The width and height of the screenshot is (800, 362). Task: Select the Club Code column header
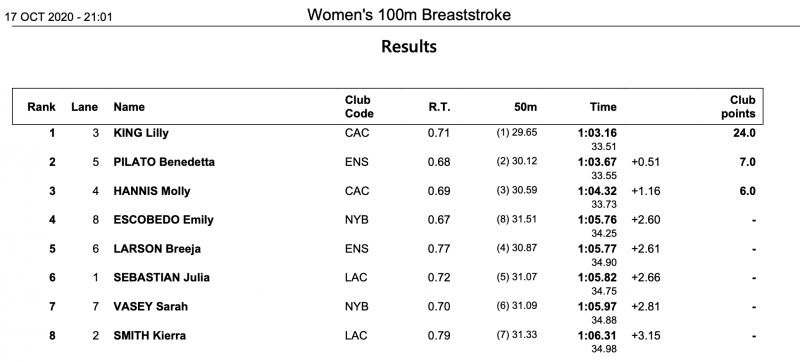(359, 107)
